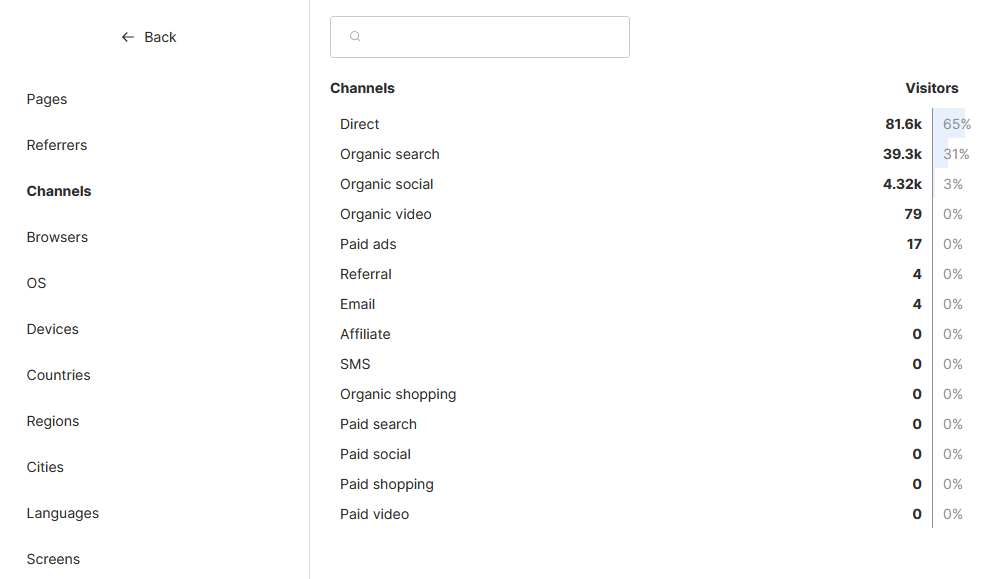Image resolution: width=992 pixels, height=579 pixels.
Task: Show the Devices breakdown
Action: click(53, 329)
